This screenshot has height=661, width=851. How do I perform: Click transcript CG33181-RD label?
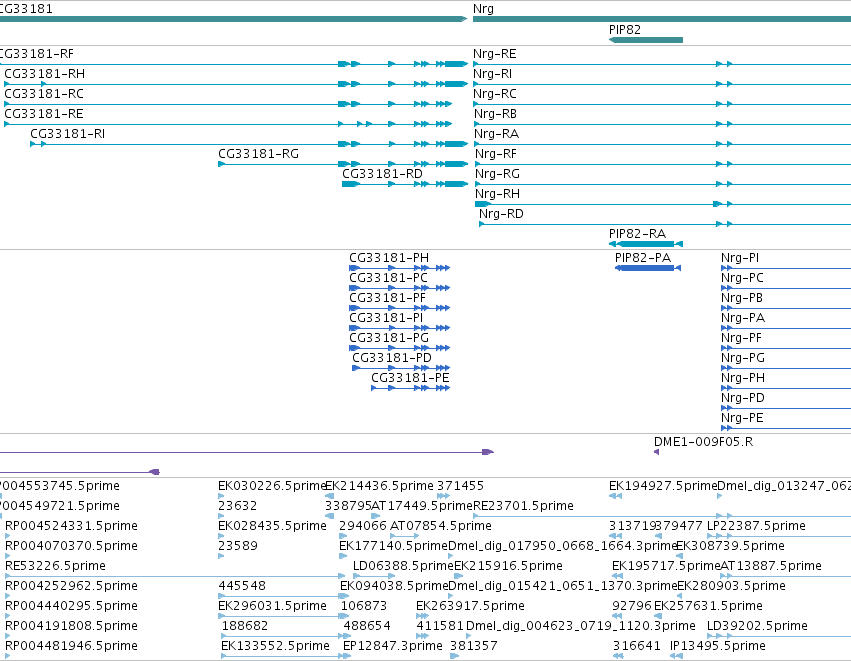pos(382,174)
